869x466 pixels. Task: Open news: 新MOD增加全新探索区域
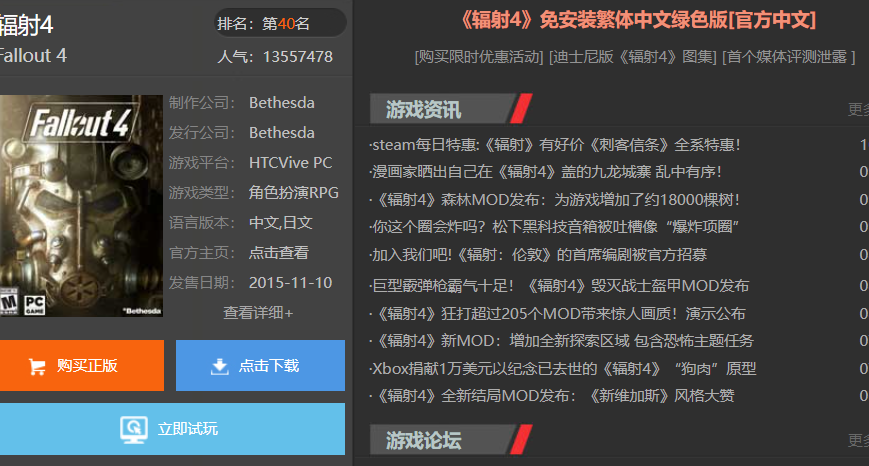(561, 341)
